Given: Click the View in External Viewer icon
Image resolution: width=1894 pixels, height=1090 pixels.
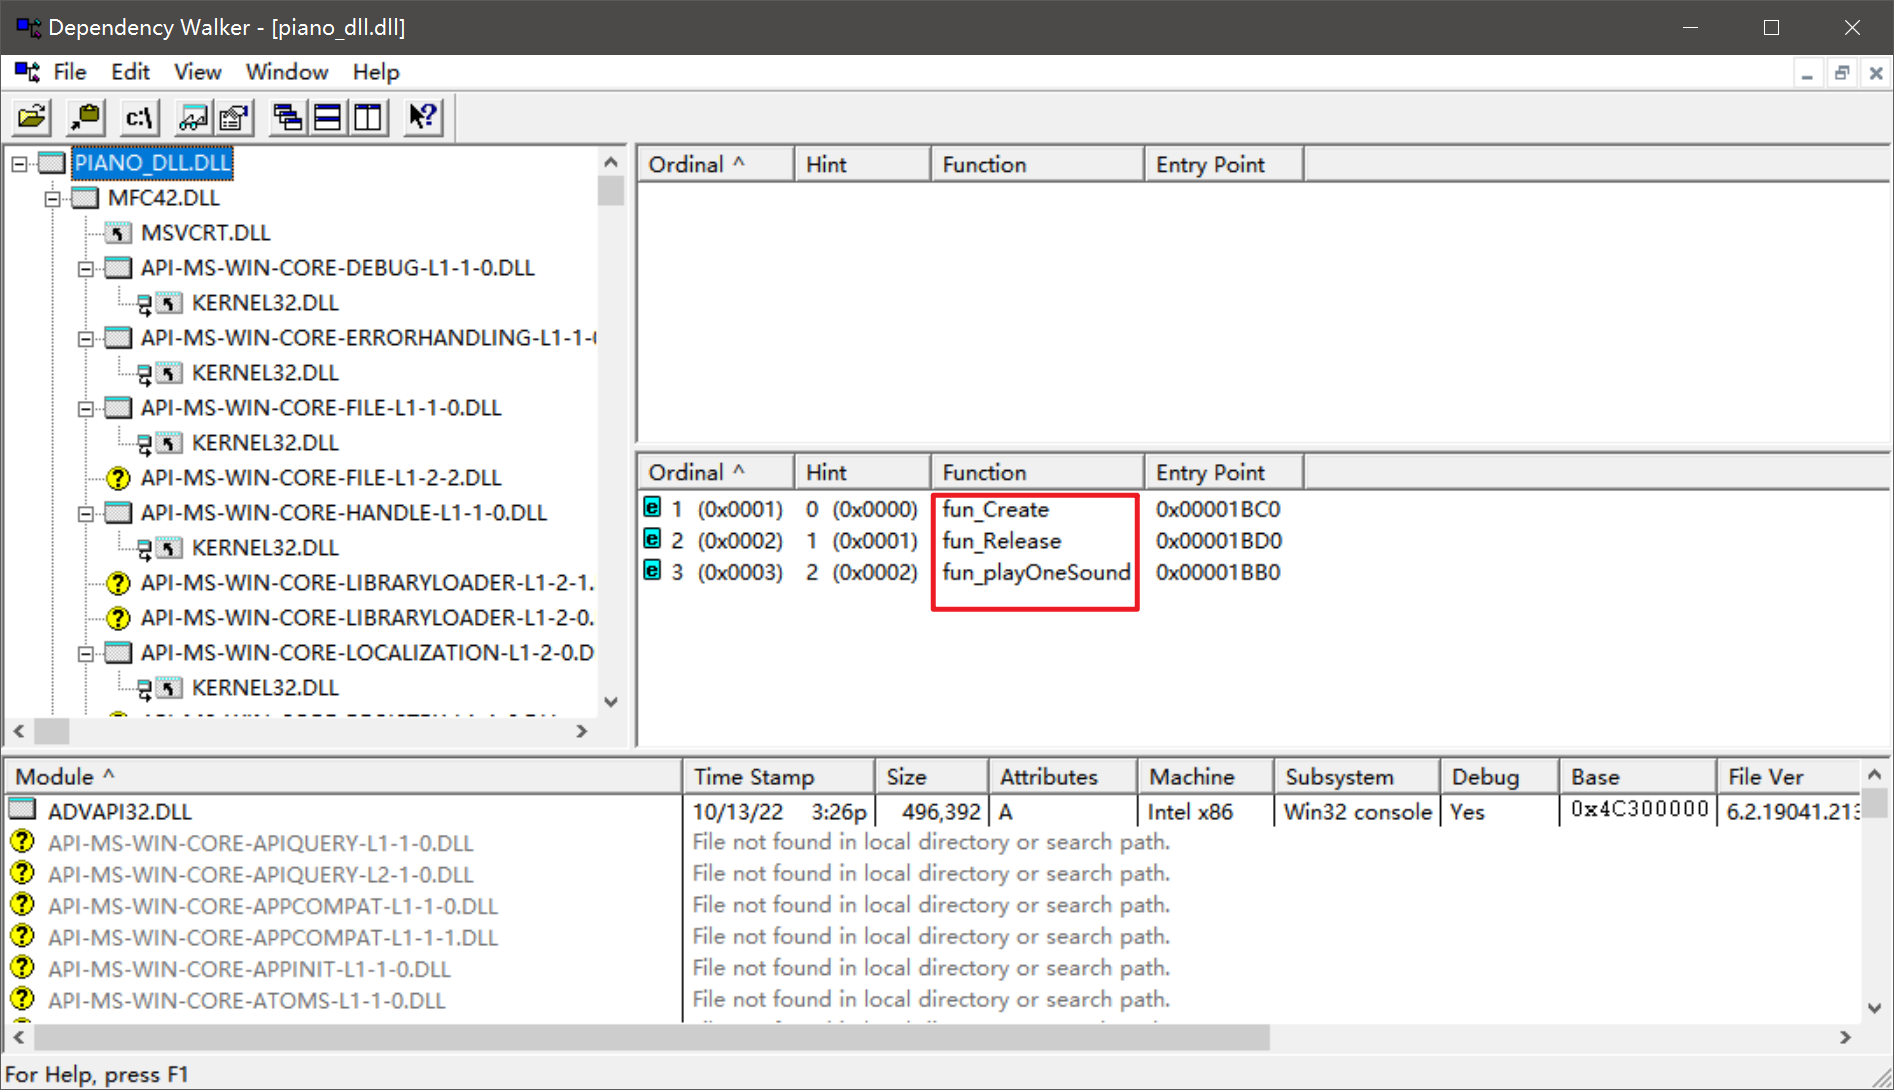Looking at the screenshot, I should tap(194, 118).
